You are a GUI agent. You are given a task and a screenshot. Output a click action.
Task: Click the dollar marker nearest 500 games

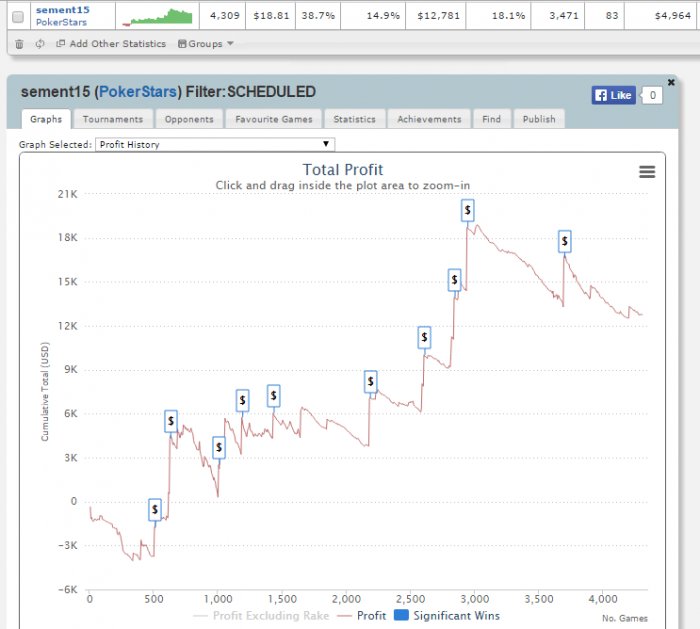[154, 509]
